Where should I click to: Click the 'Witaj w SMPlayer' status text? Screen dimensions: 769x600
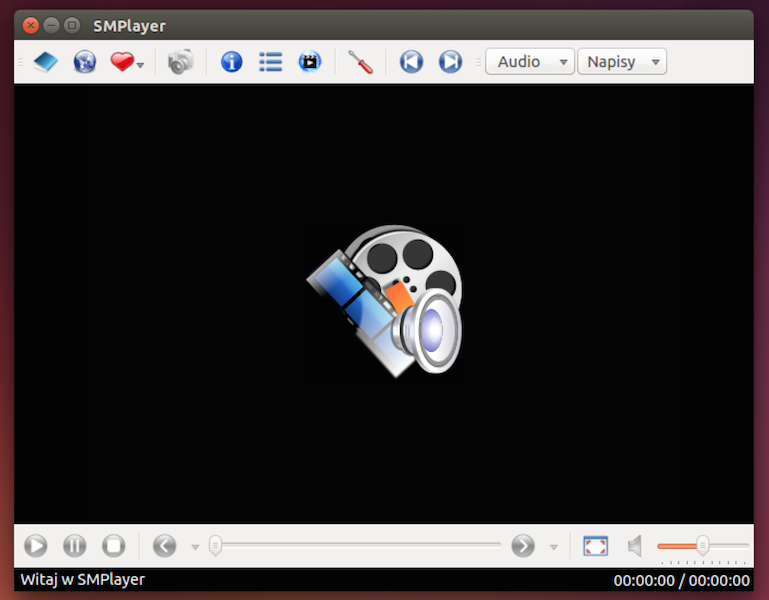point(83,580)
